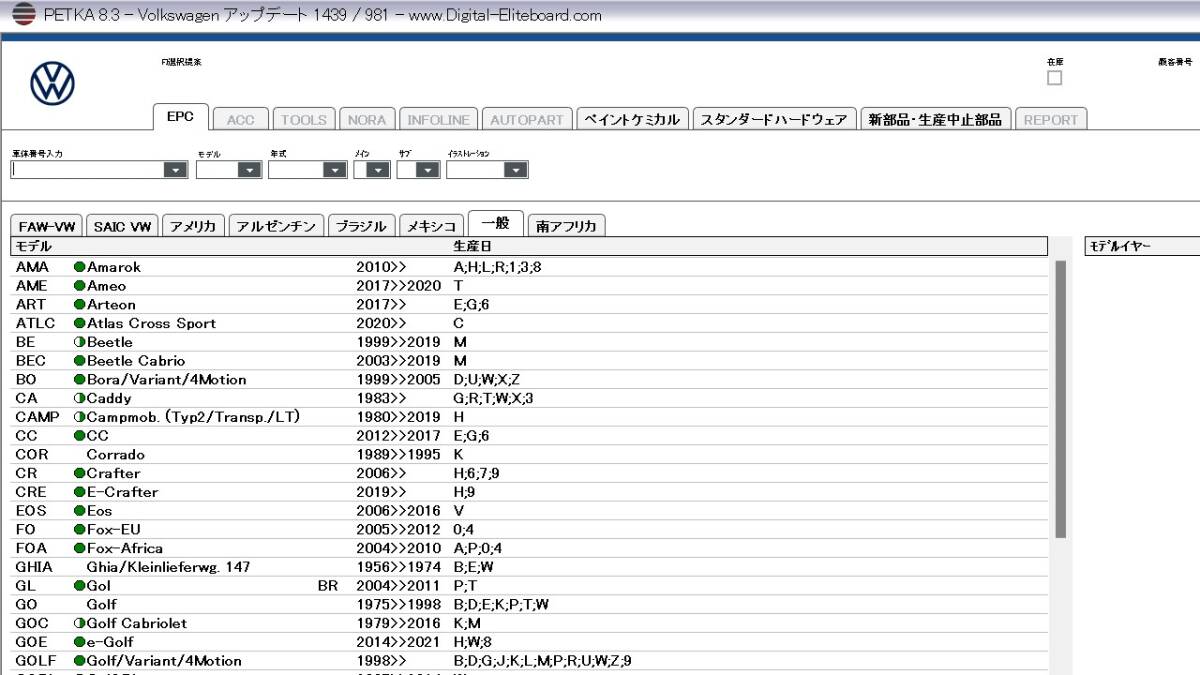Viewport: 1200px width, 675px height.
Task: Click the green dot next to Eos
Action: (79, 511)
